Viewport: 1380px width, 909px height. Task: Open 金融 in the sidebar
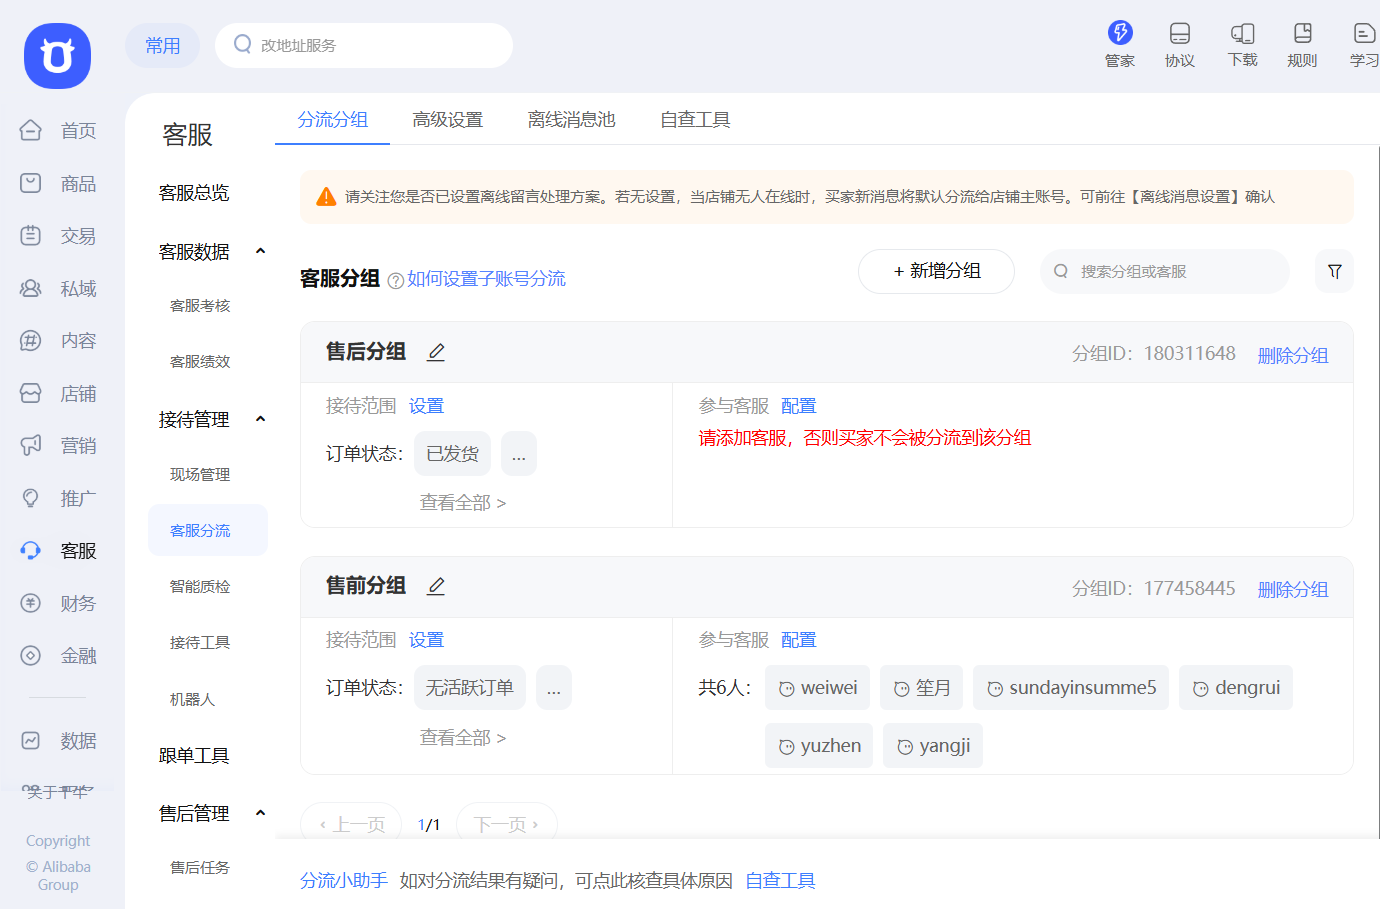point(59,656)
